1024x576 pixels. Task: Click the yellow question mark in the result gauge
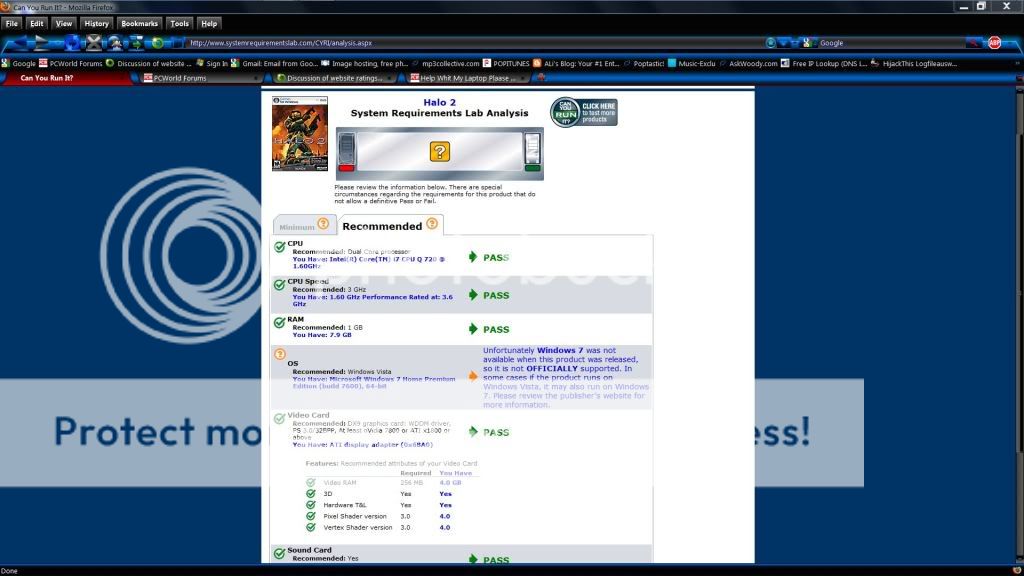tap(440, 152)
